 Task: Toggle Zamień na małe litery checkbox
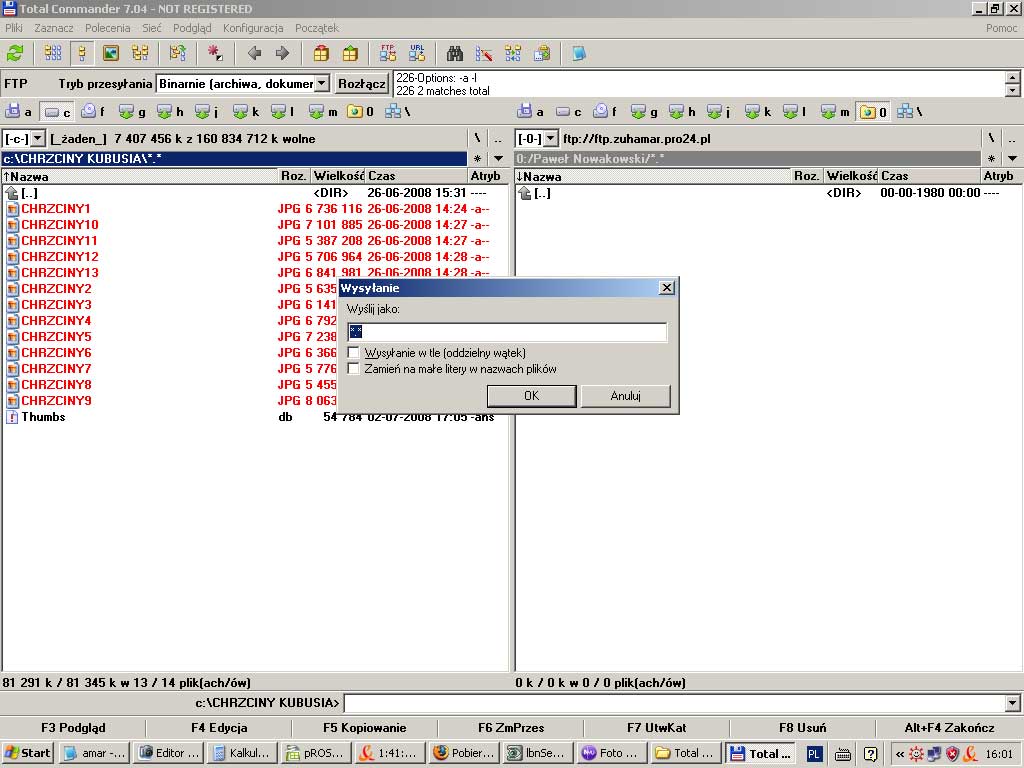coord(354,369)
